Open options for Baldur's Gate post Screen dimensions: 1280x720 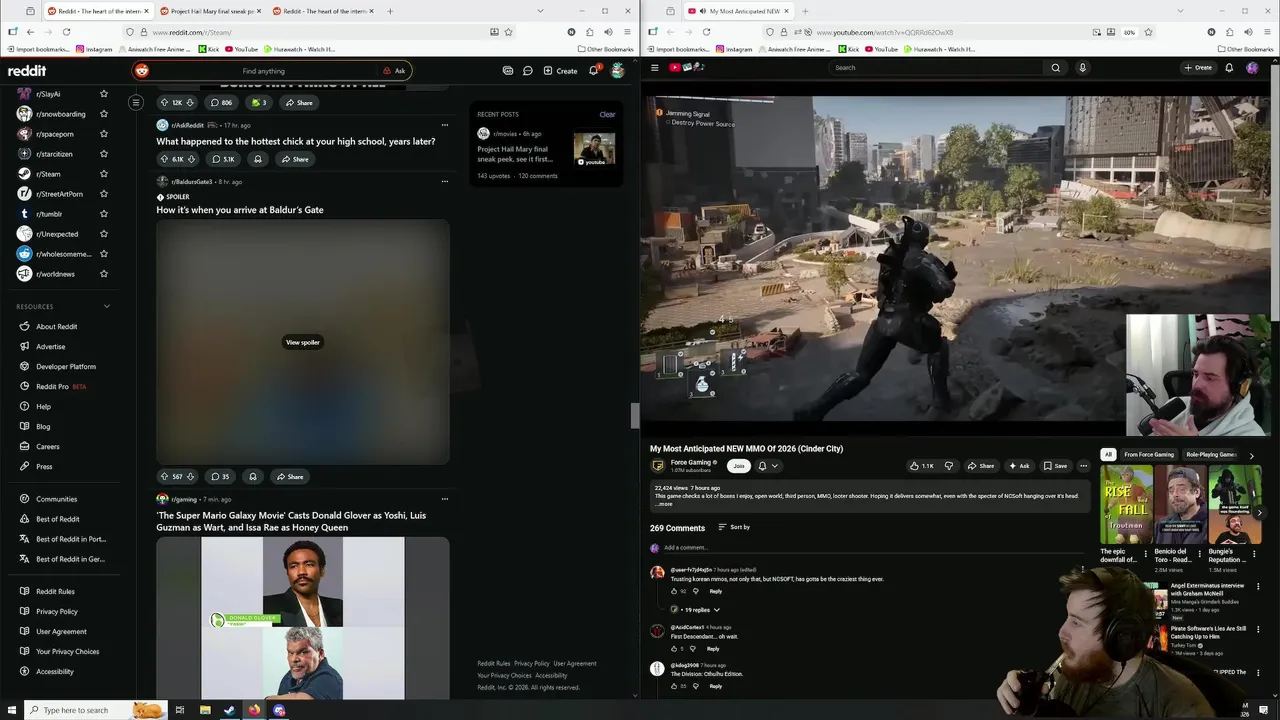[x=445, y=182]
